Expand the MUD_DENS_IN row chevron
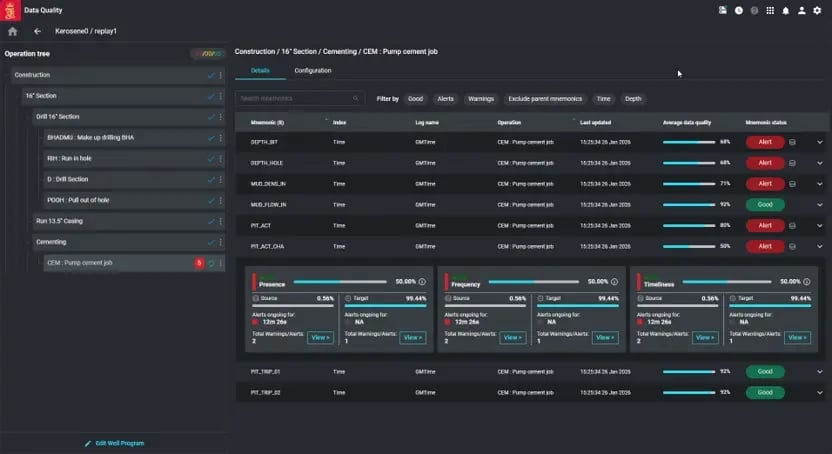This screenshot has width=832, height=454. [x=820, y=184]
